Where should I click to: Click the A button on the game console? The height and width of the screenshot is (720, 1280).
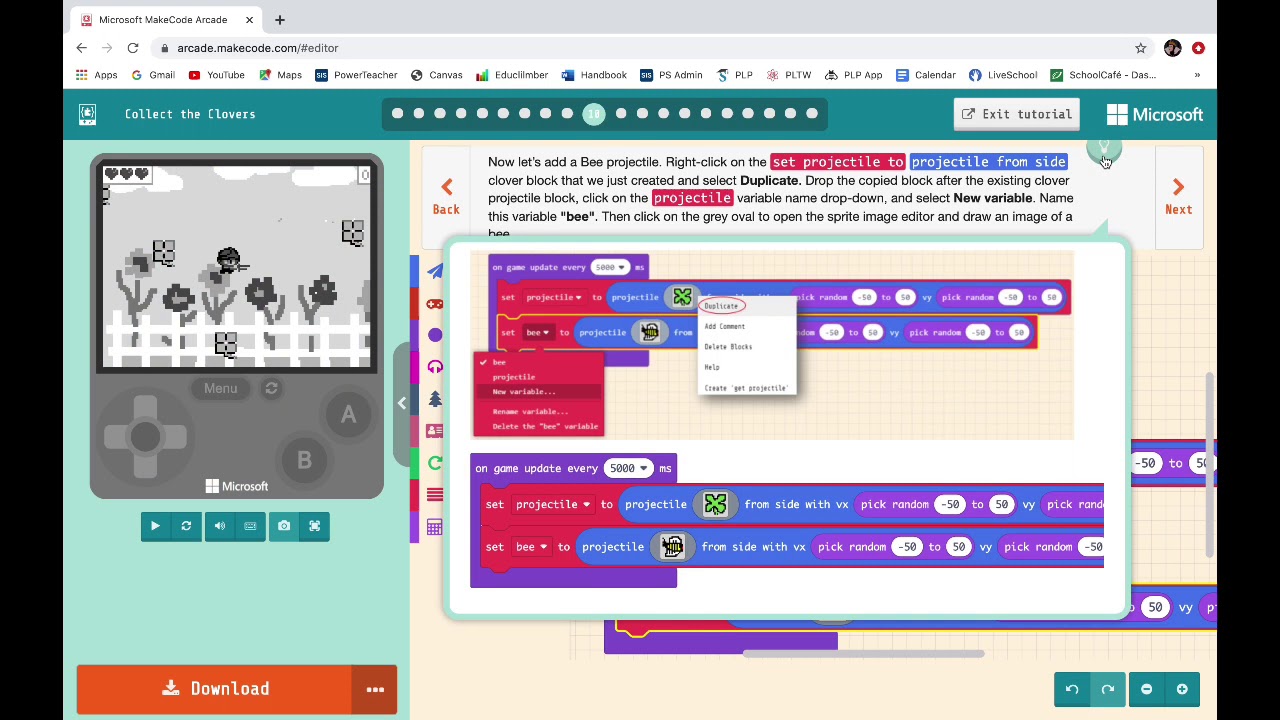[348, 415]
